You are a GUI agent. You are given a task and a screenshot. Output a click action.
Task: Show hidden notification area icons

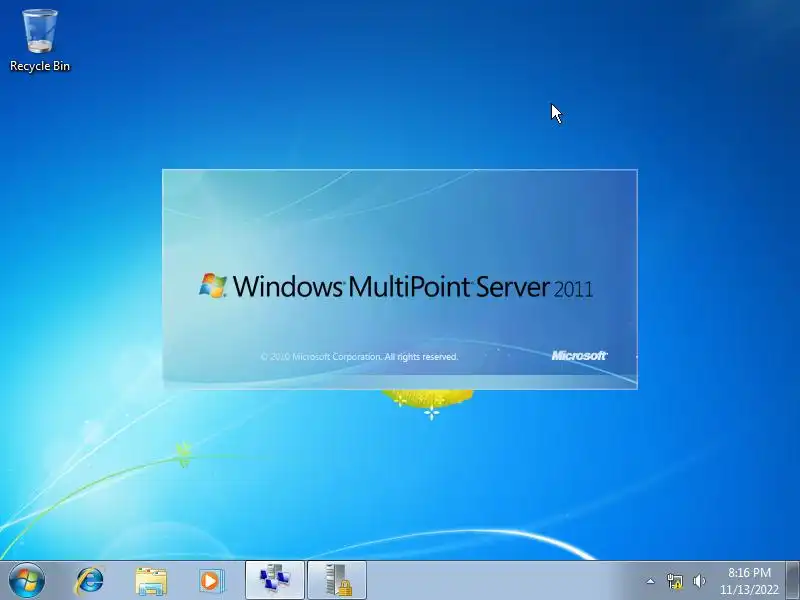click(x=651, y=581)
